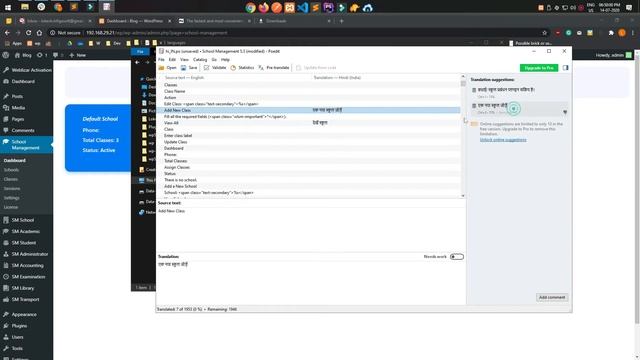Click the Upgrade to Pro button
Image resolution: width=640 pixels, height=360 pixels.
539,68
